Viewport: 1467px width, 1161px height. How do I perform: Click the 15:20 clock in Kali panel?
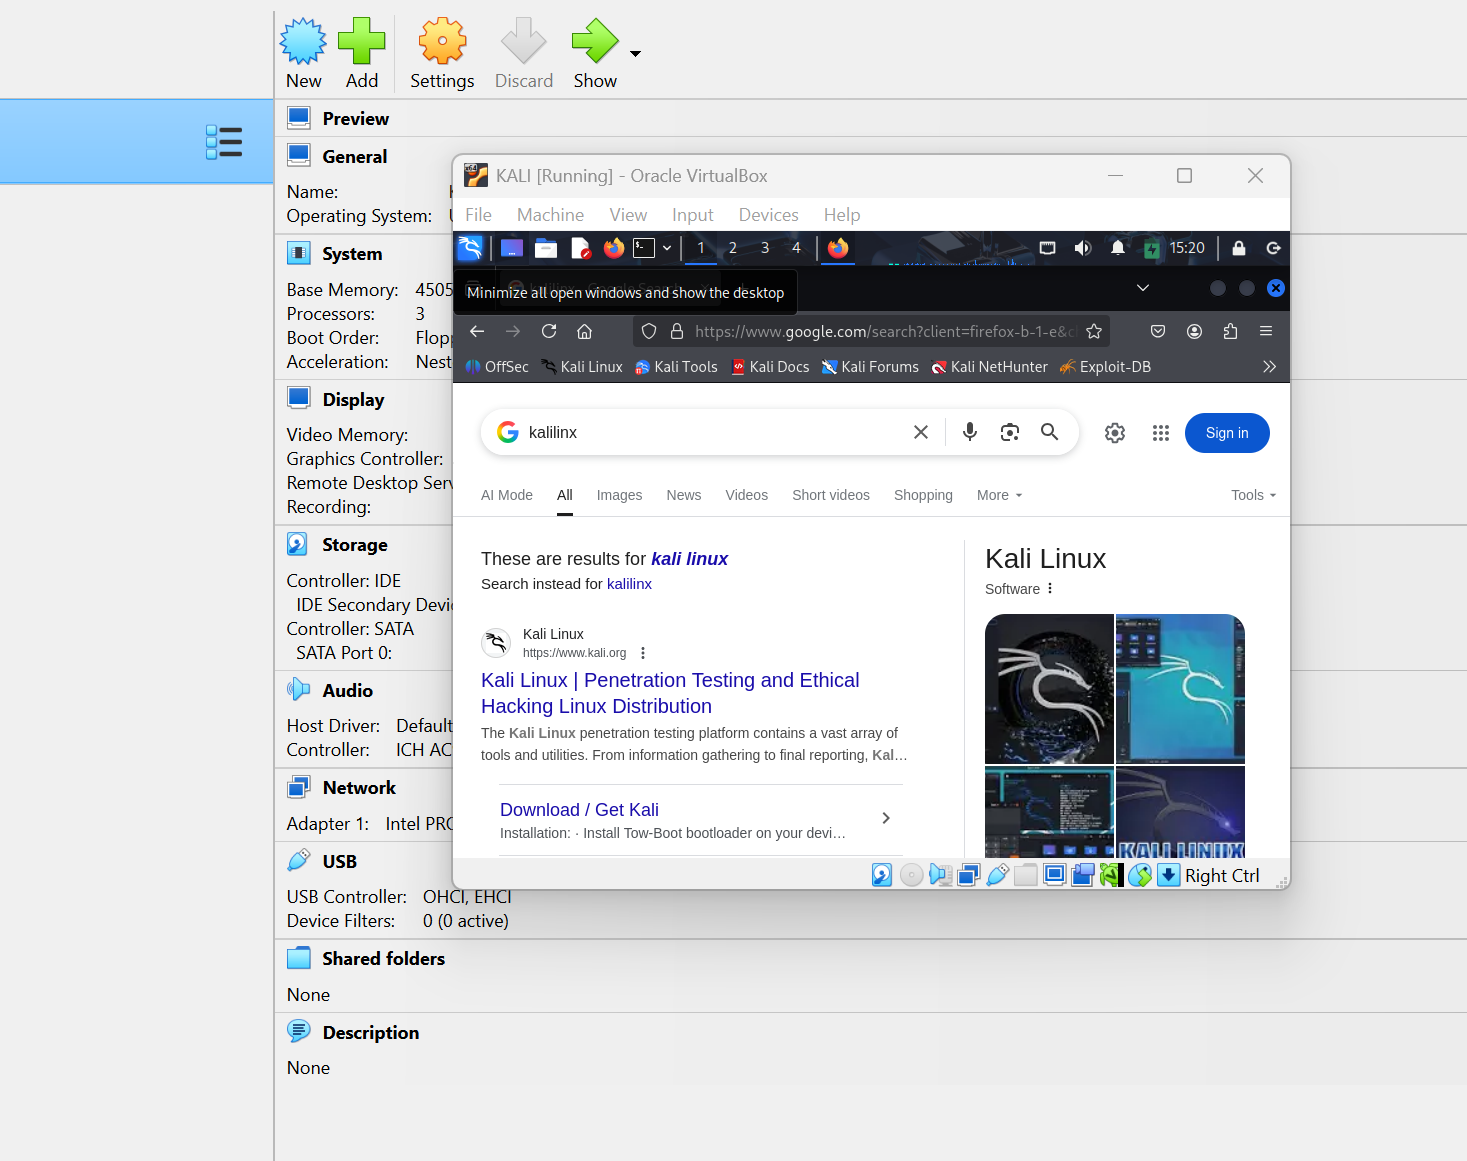pos(1187,248)
